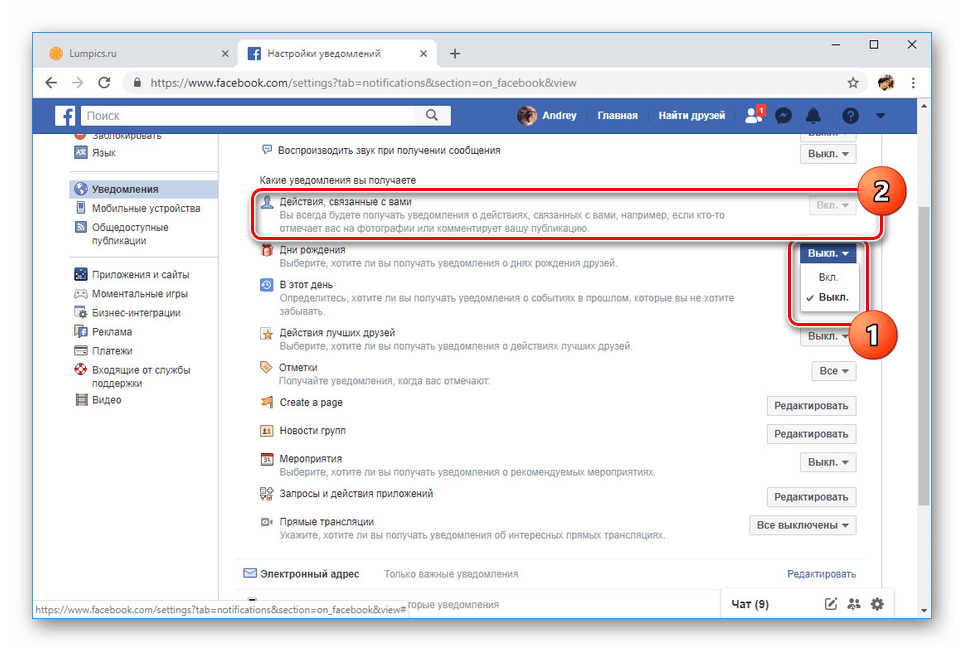
Task: Switch to the Lumpics.ru tab
Action: pos(139,54)
